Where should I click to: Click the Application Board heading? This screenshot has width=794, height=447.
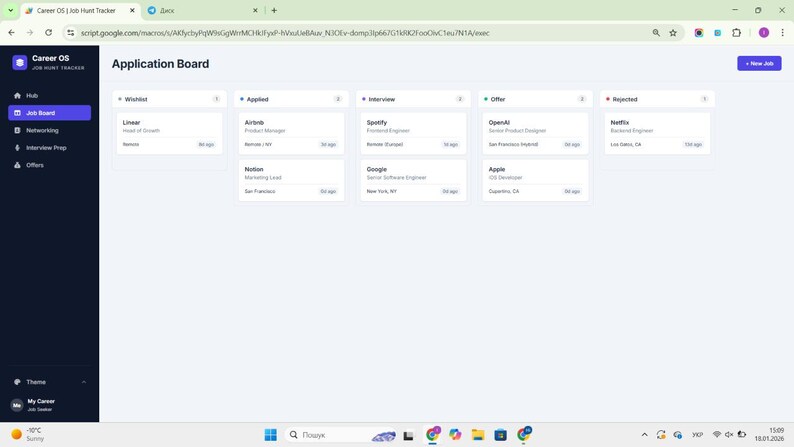click(x=161, y=64)
